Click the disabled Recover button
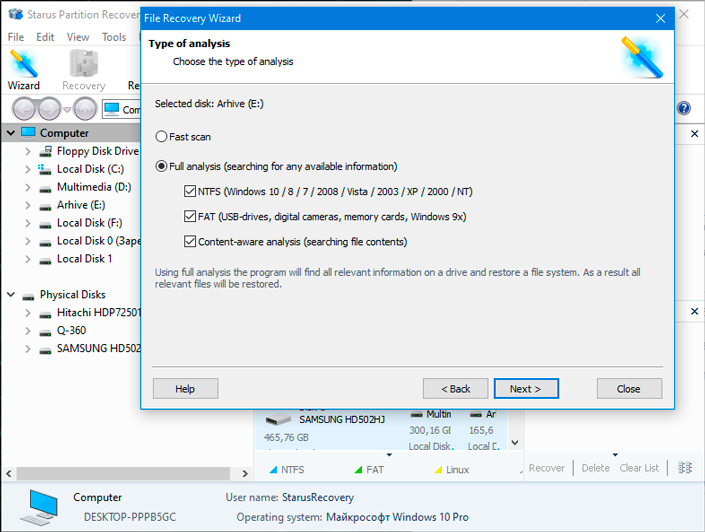705x532 pixels. pos(546,468)
